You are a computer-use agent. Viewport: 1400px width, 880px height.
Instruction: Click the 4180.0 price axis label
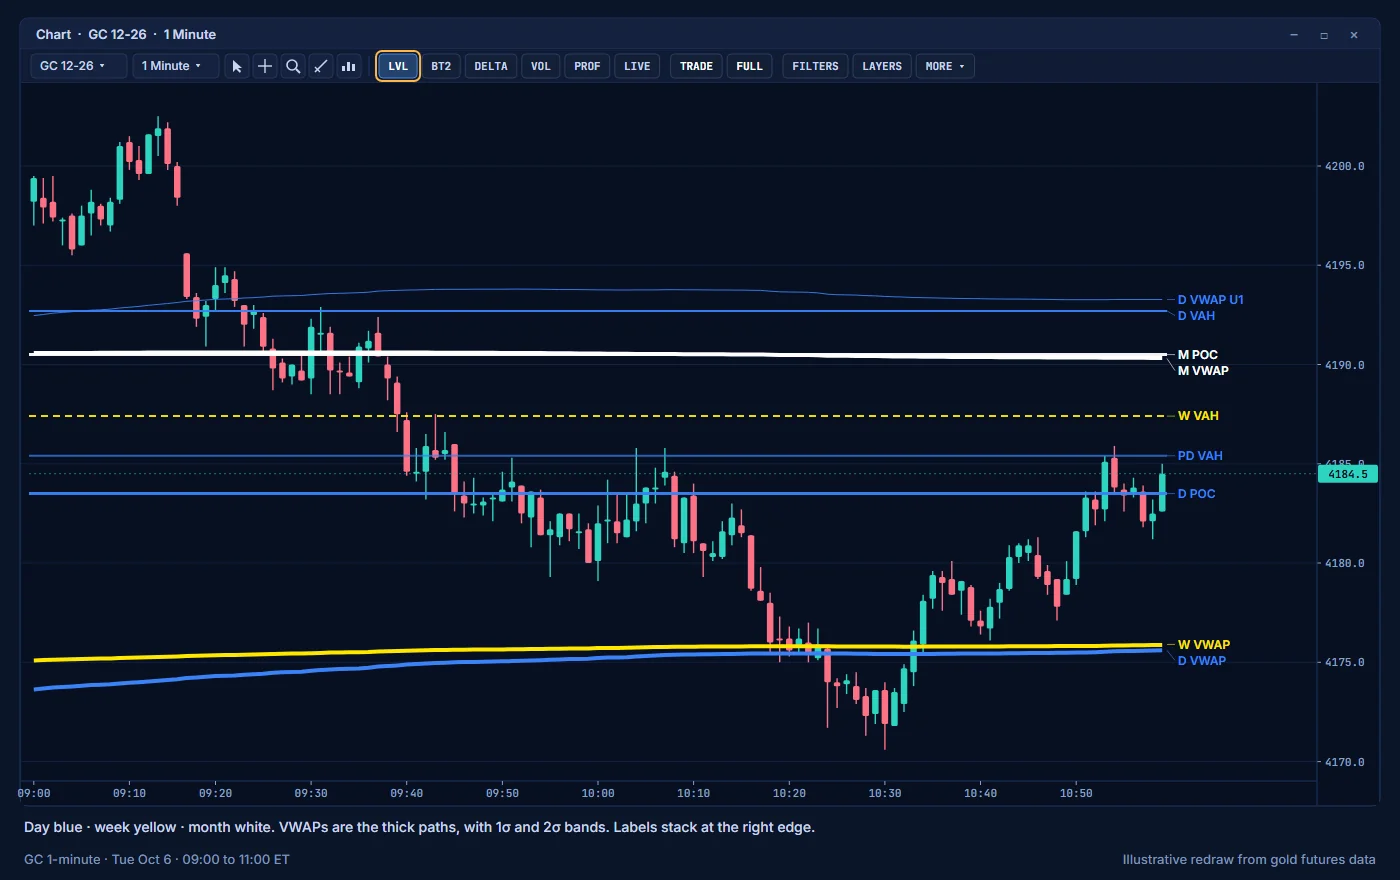point(1345,563)
